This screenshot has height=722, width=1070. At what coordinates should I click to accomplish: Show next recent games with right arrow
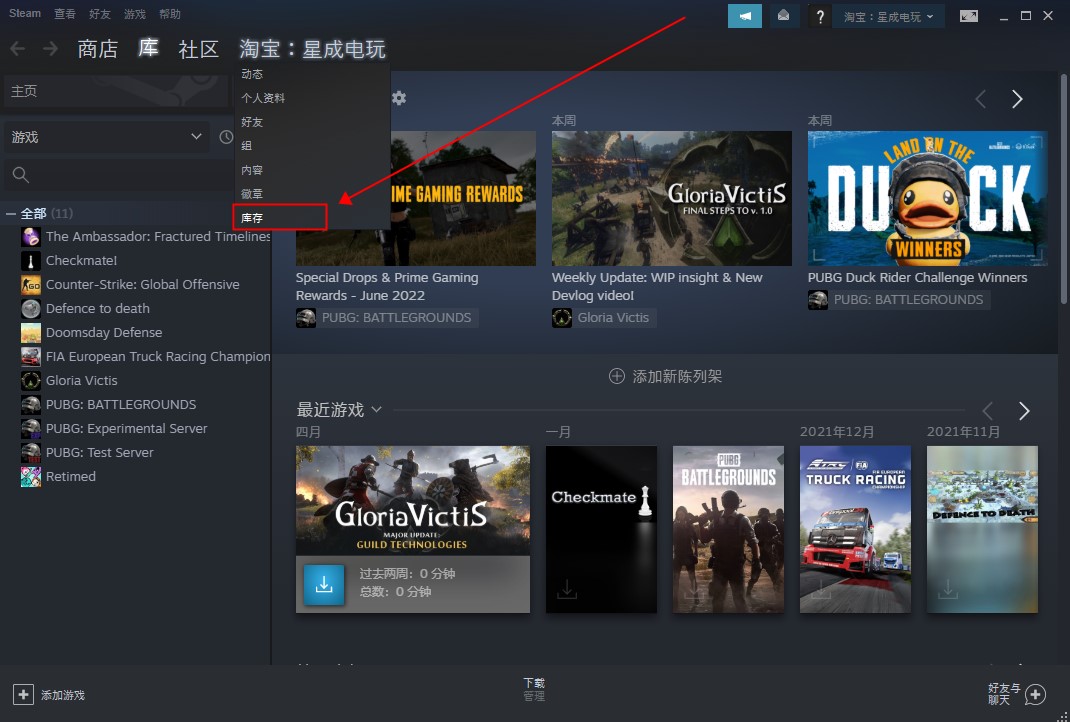pyautogui.click(x=1024, y=411)
